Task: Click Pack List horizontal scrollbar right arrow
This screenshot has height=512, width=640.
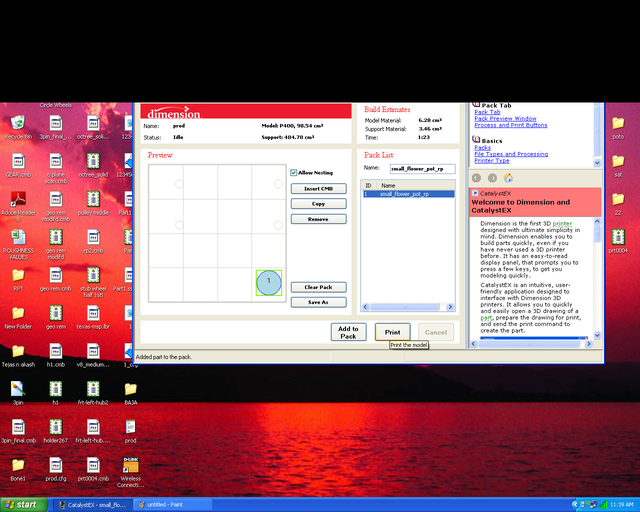Action: 450,307
